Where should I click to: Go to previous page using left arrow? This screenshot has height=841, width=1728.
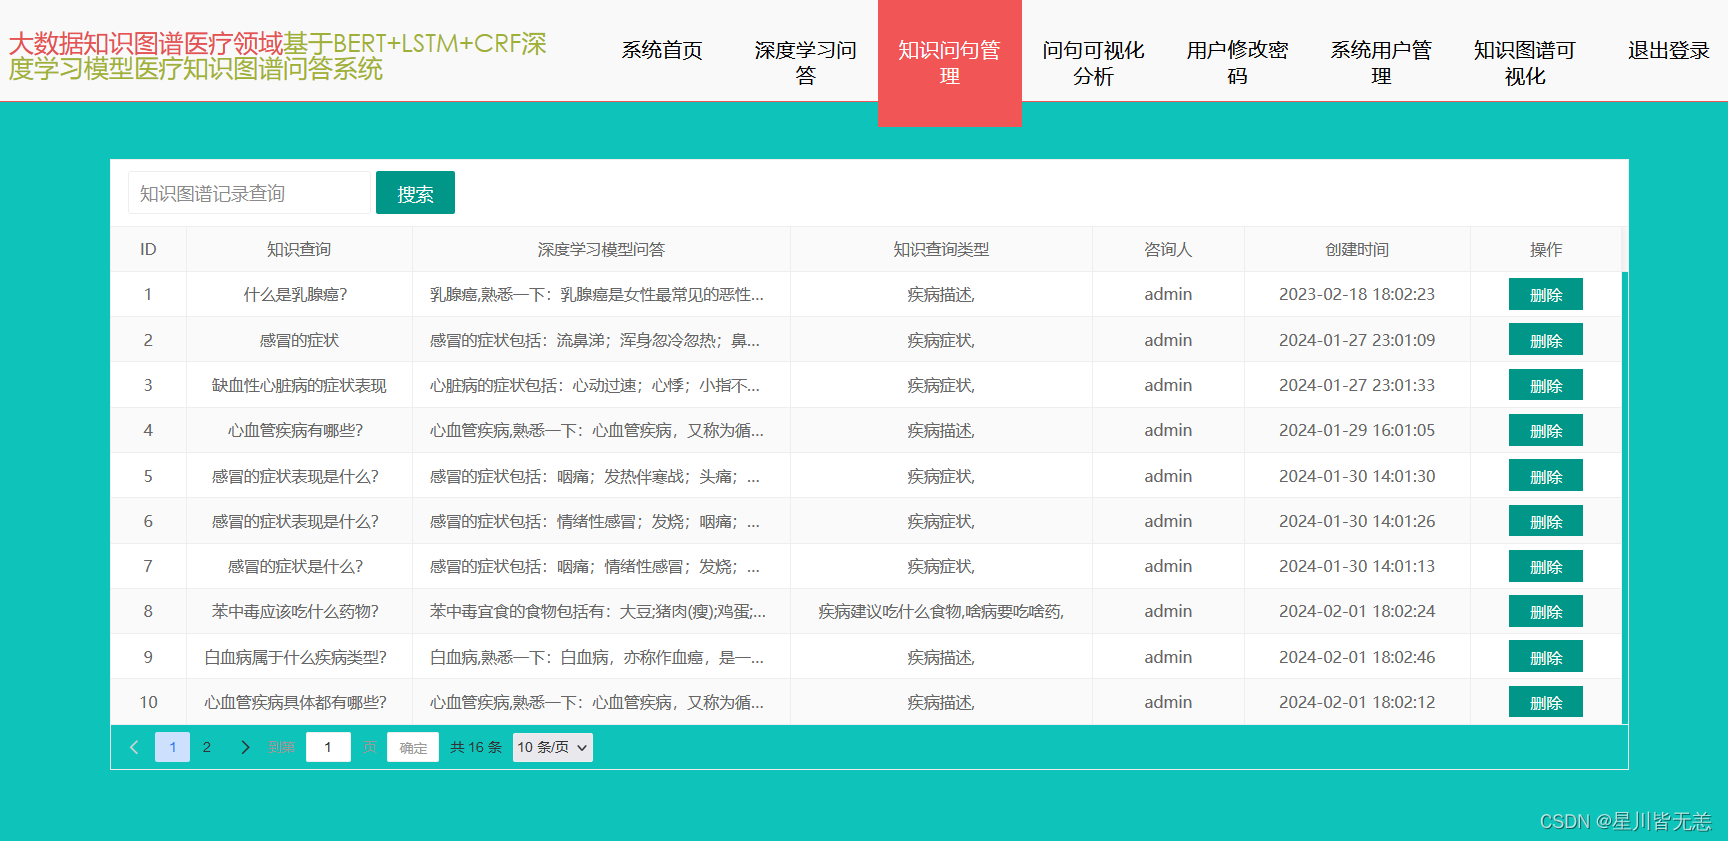pos(135,747)
